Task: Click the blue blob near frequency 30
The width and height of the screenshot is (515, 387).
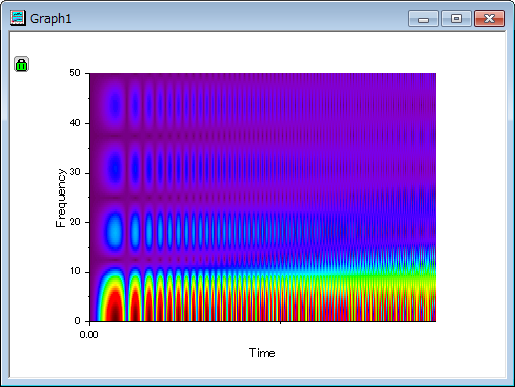Action: pyautogui.click(x=115, y=167)
